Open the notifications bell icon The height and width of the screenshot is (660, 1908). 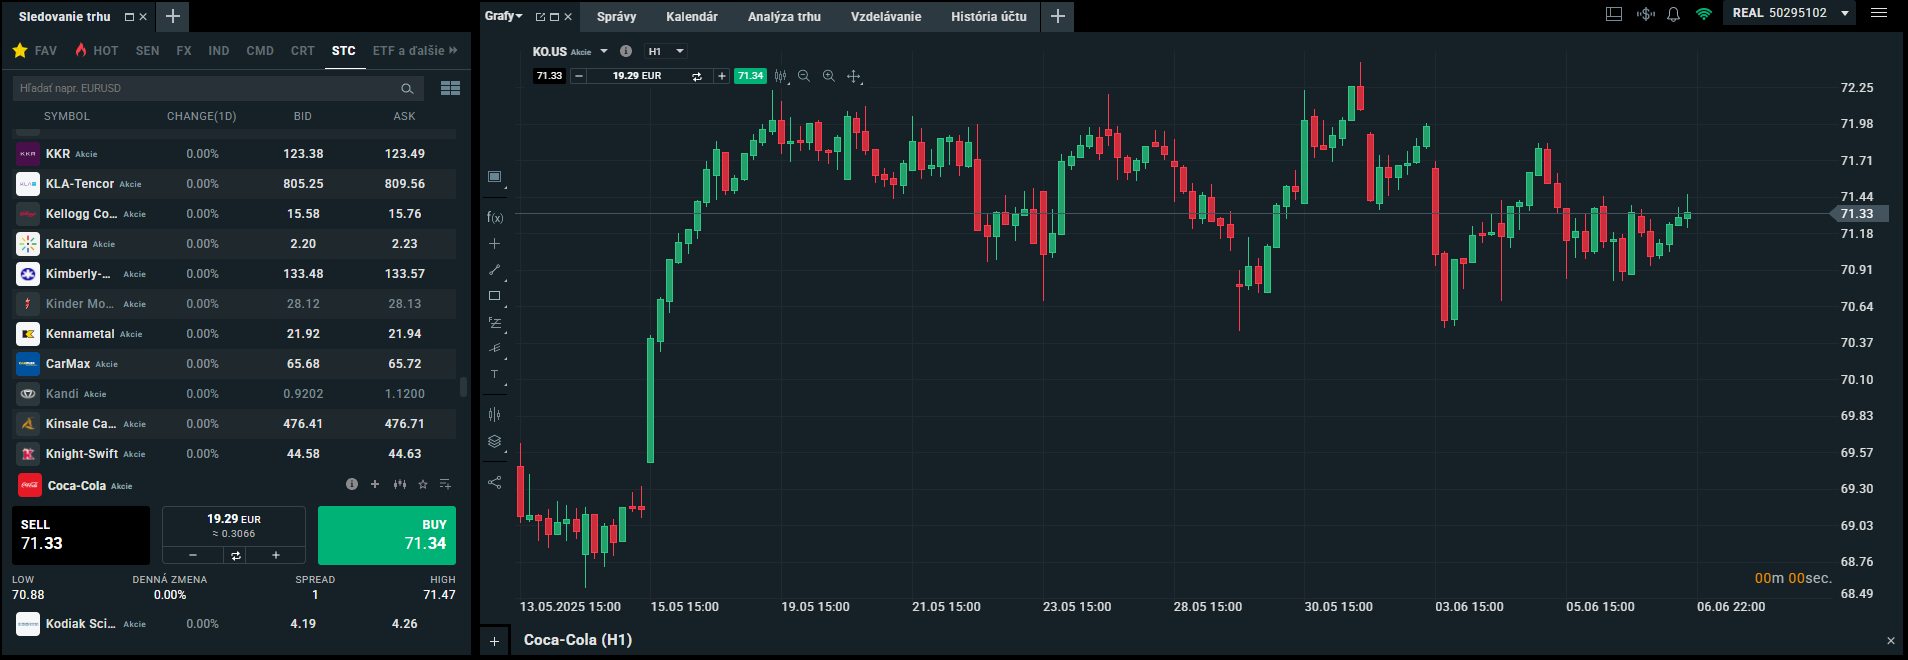[x=1673, y=14]
